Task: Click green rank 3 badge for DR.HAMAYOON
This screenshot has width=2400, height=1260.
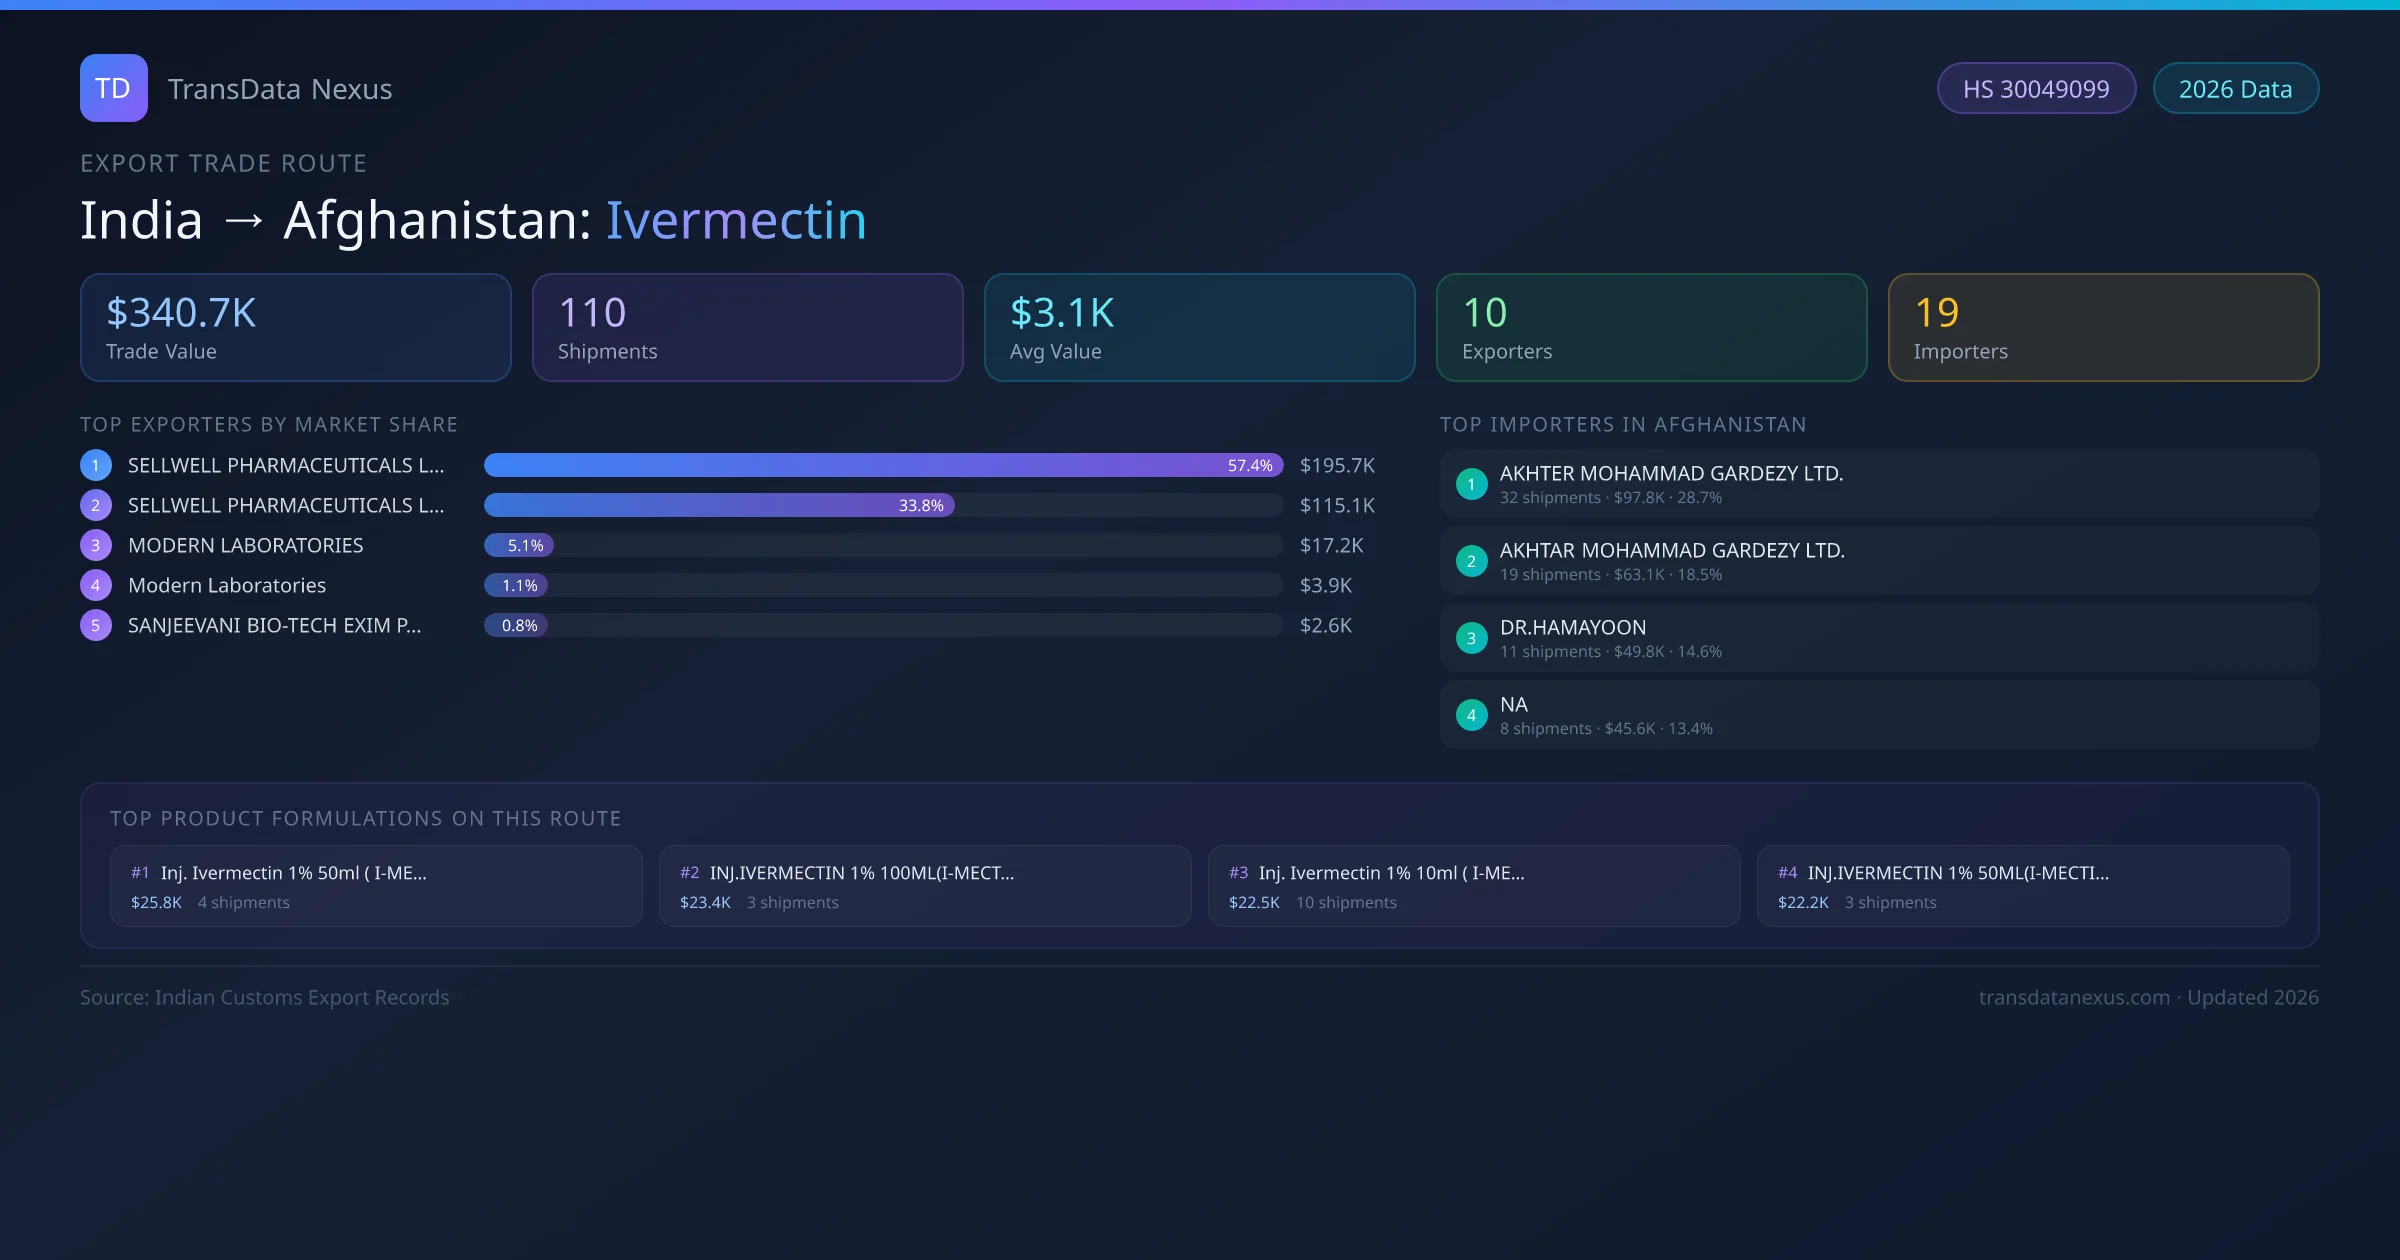Action: tap(1471, 638)
